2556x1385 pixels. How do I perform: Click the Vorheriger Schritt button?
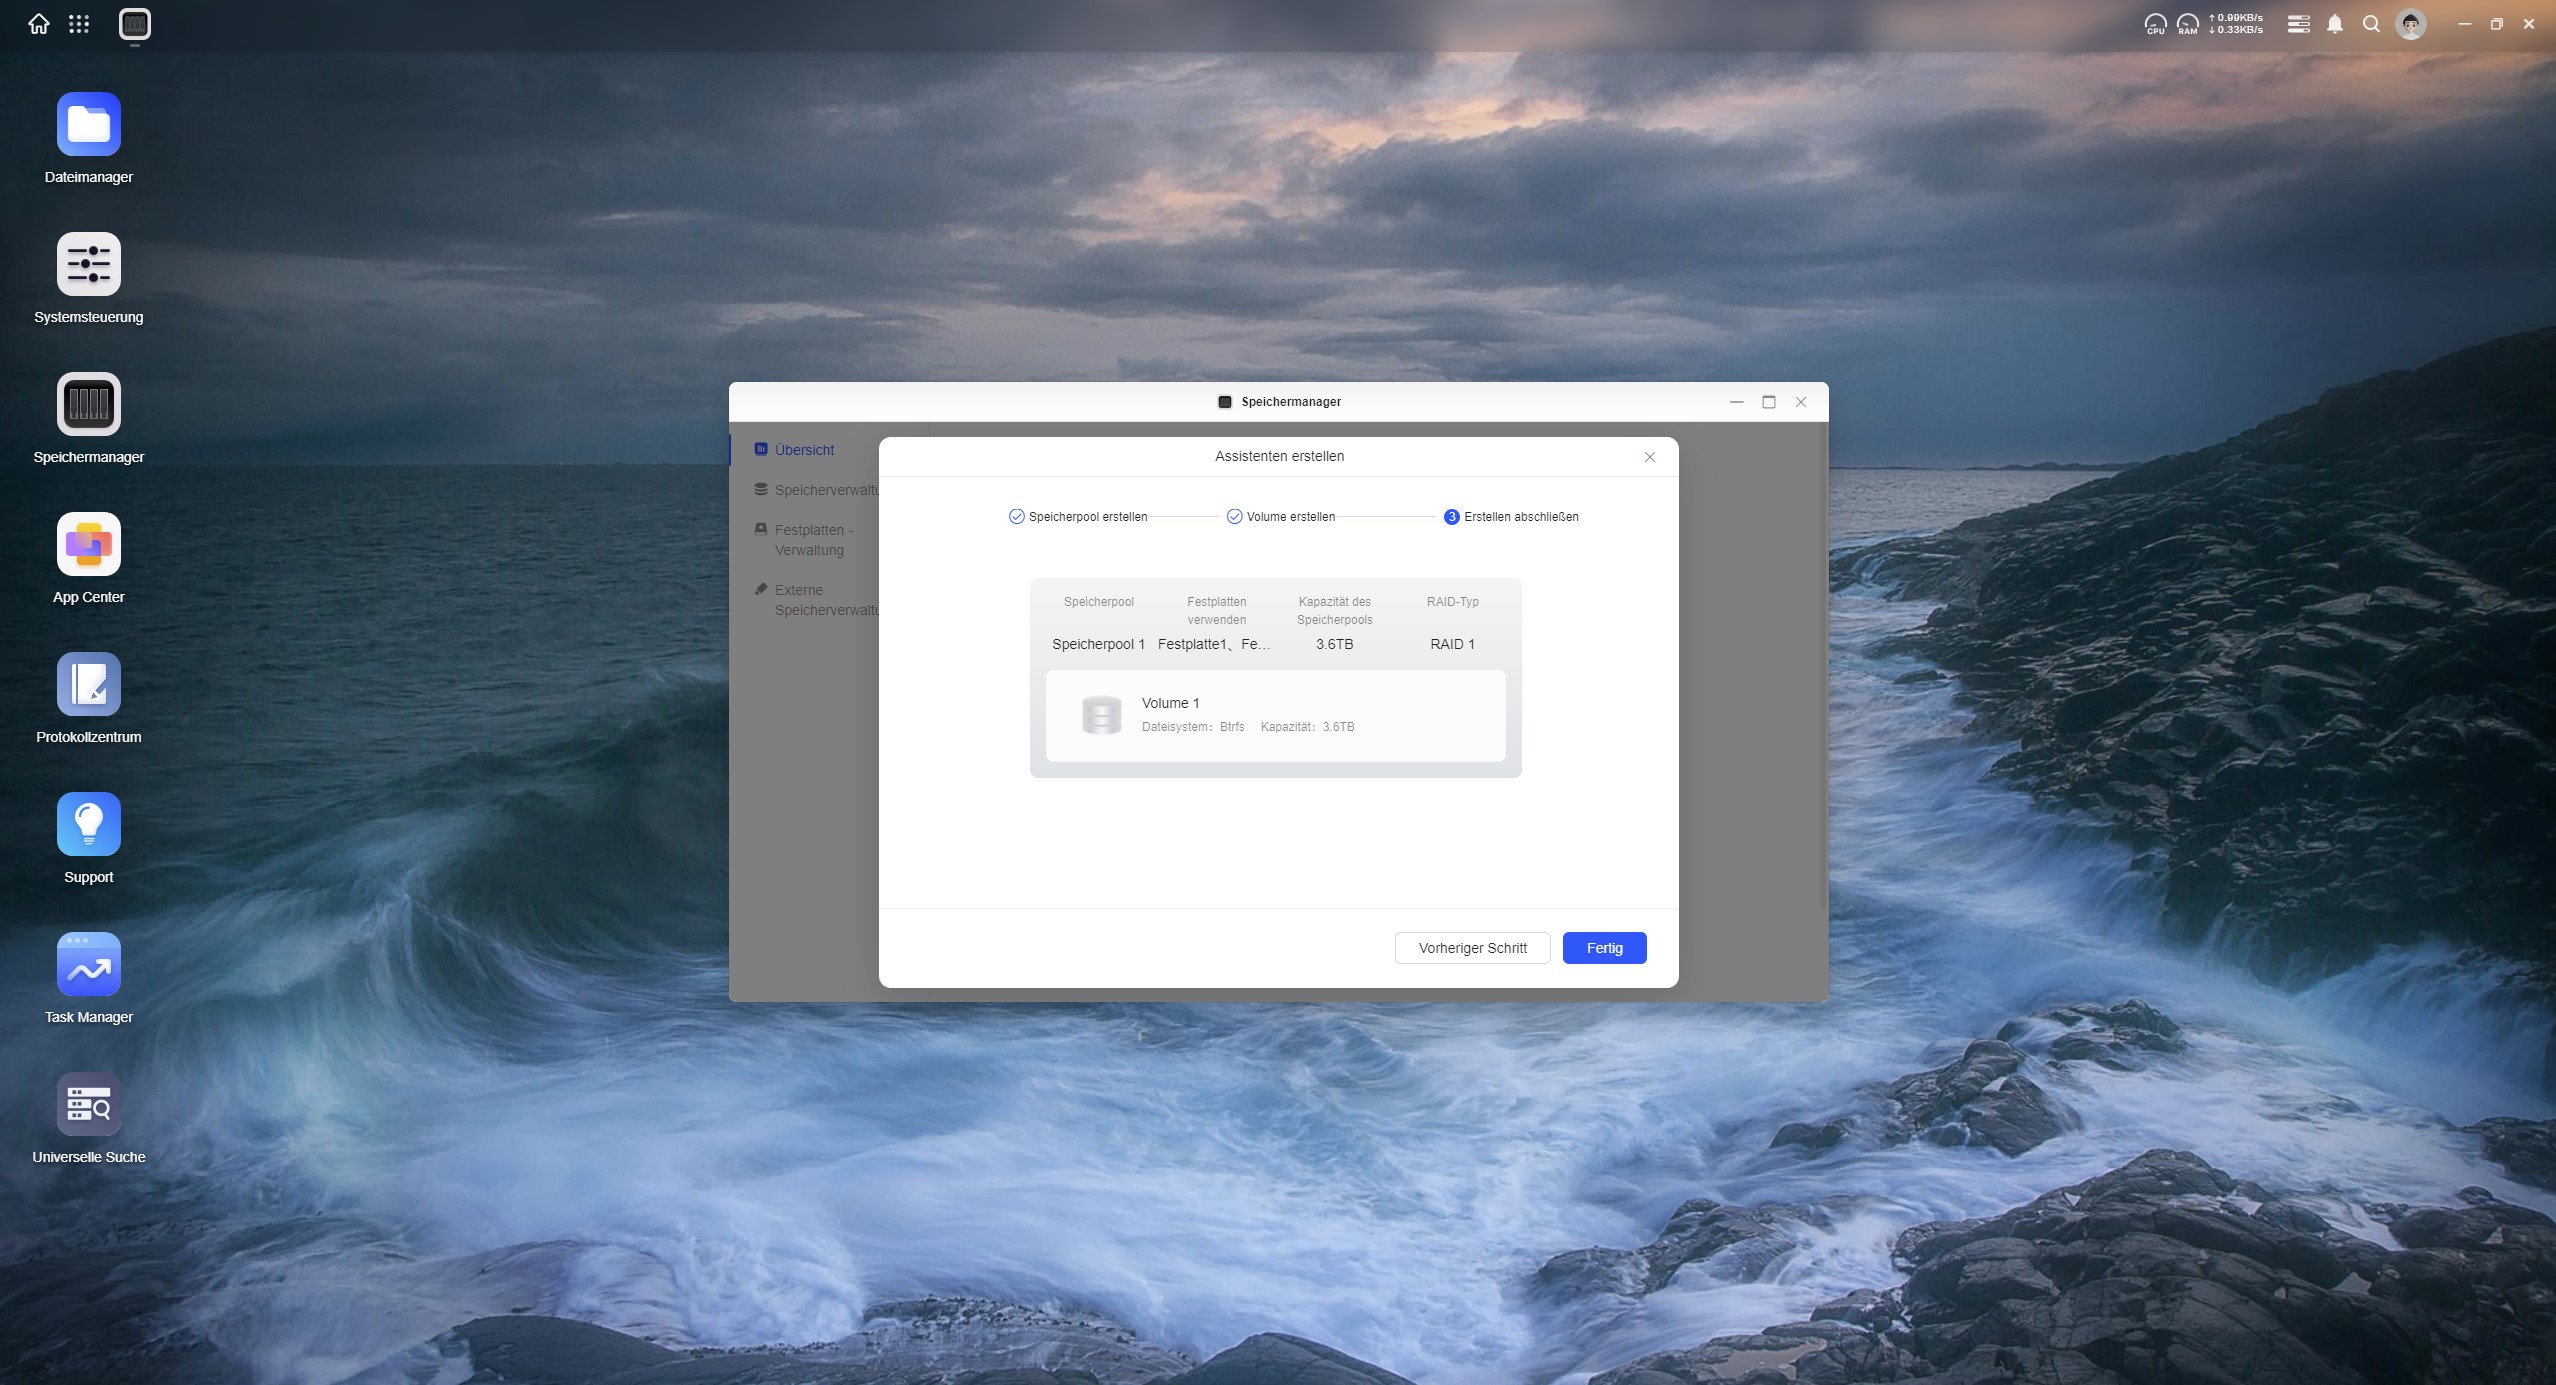pyautogui.click(x=1472, y=948)
